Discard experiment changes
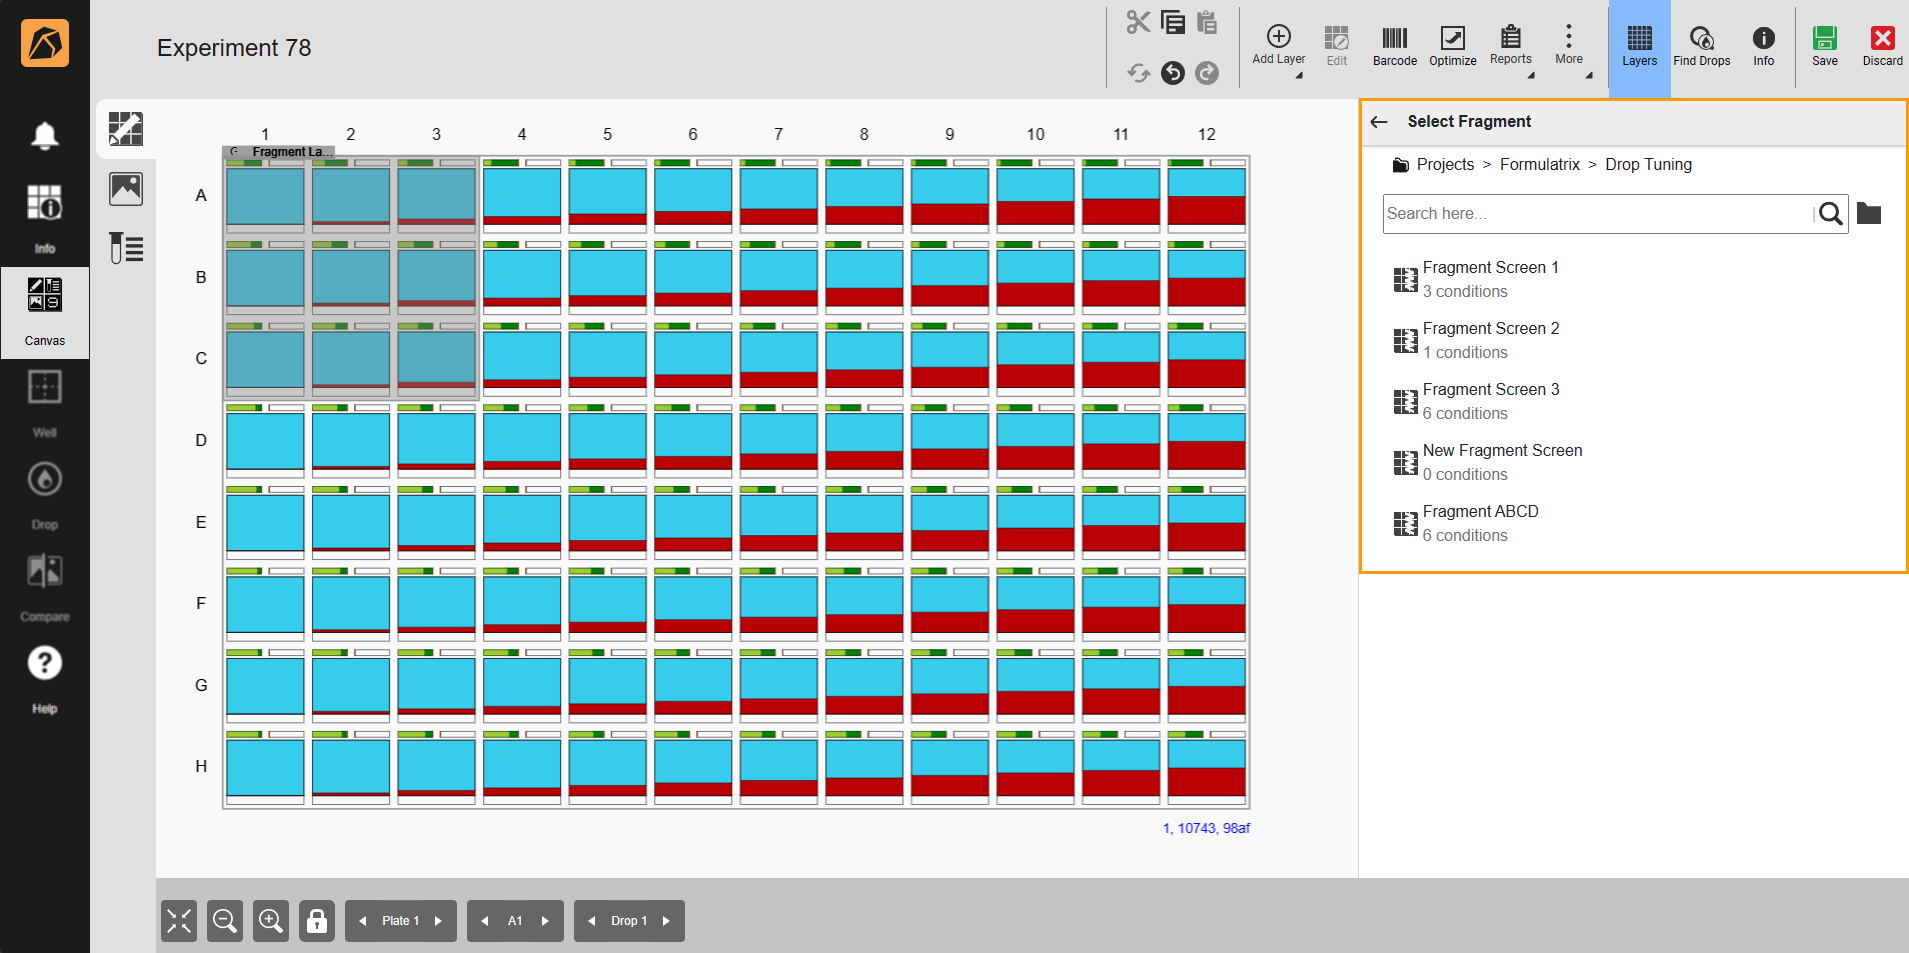Viewport: 1909px width, 953px height. (x=1882, y=47)
